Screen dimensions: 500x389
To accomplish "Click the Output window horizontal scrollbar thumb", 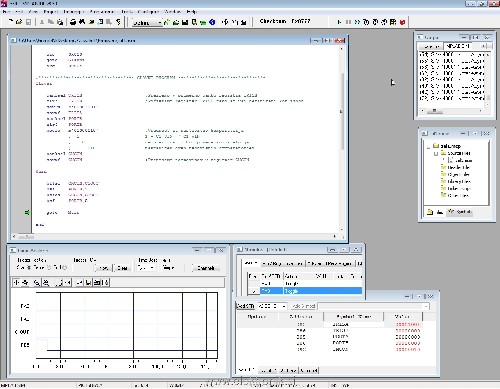I will 435,111.
